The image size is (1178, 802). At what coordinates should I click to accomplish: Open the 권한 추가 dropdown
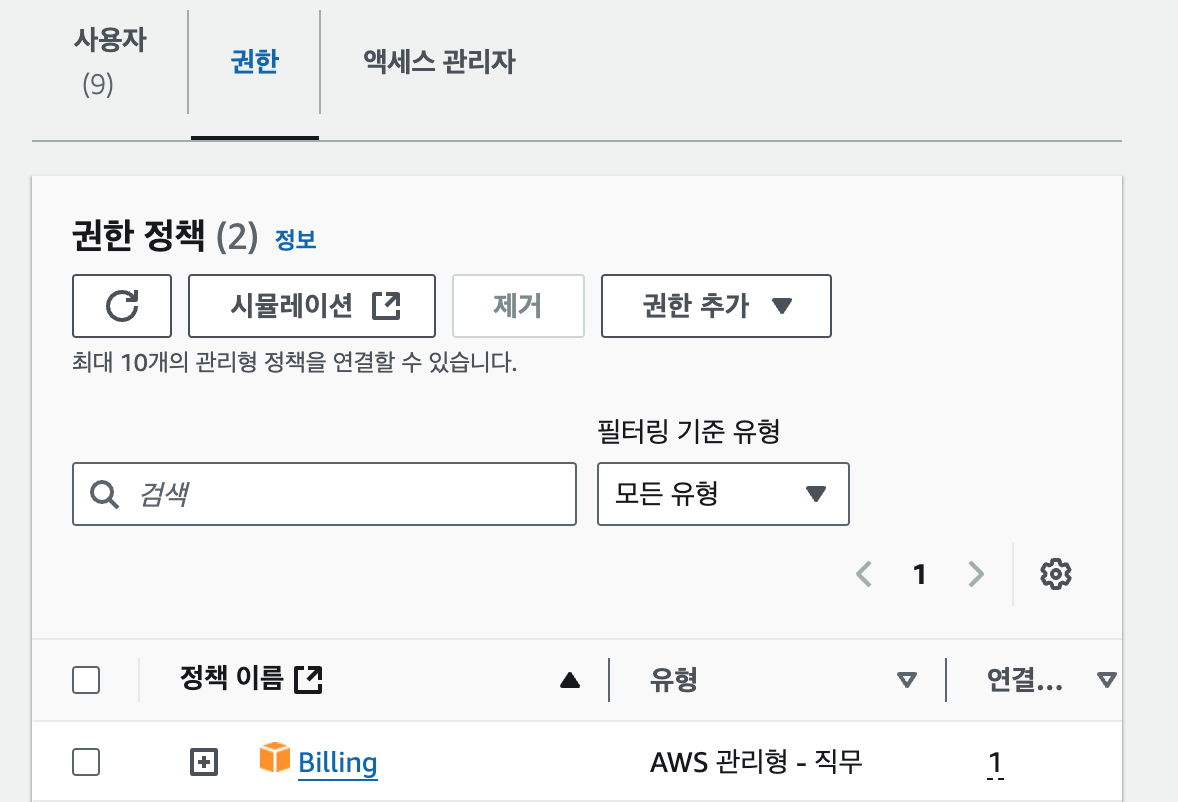click(x=716, y=306)
